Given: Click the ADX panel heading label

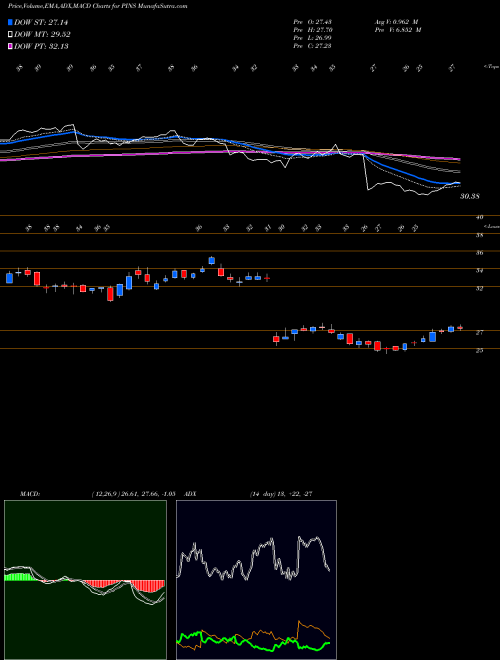Looking at the screenshot, I should click(189, 494).
